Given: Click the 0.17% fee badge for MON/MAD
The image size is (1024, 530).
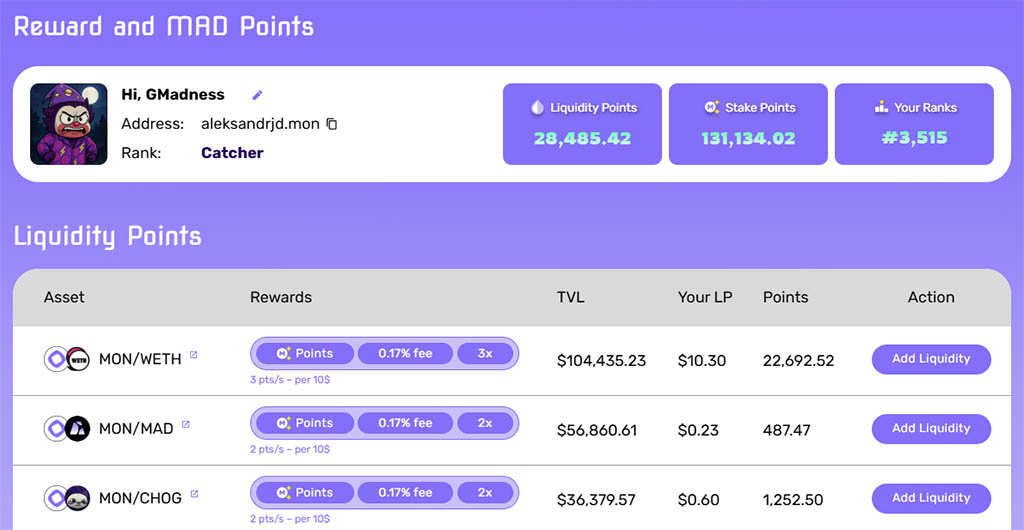Looking at the screenshot, I should (x=405, y=423).
